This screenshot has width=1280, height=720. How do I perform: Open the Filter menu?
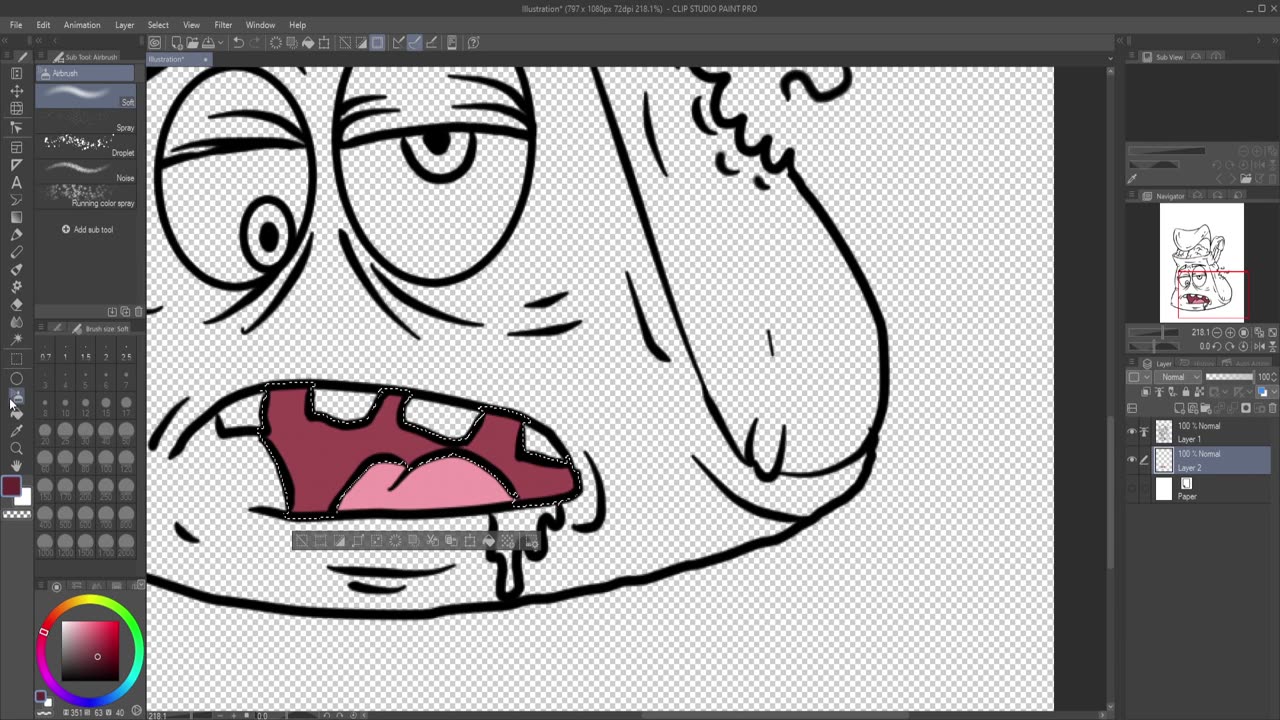tap(223, 24)
